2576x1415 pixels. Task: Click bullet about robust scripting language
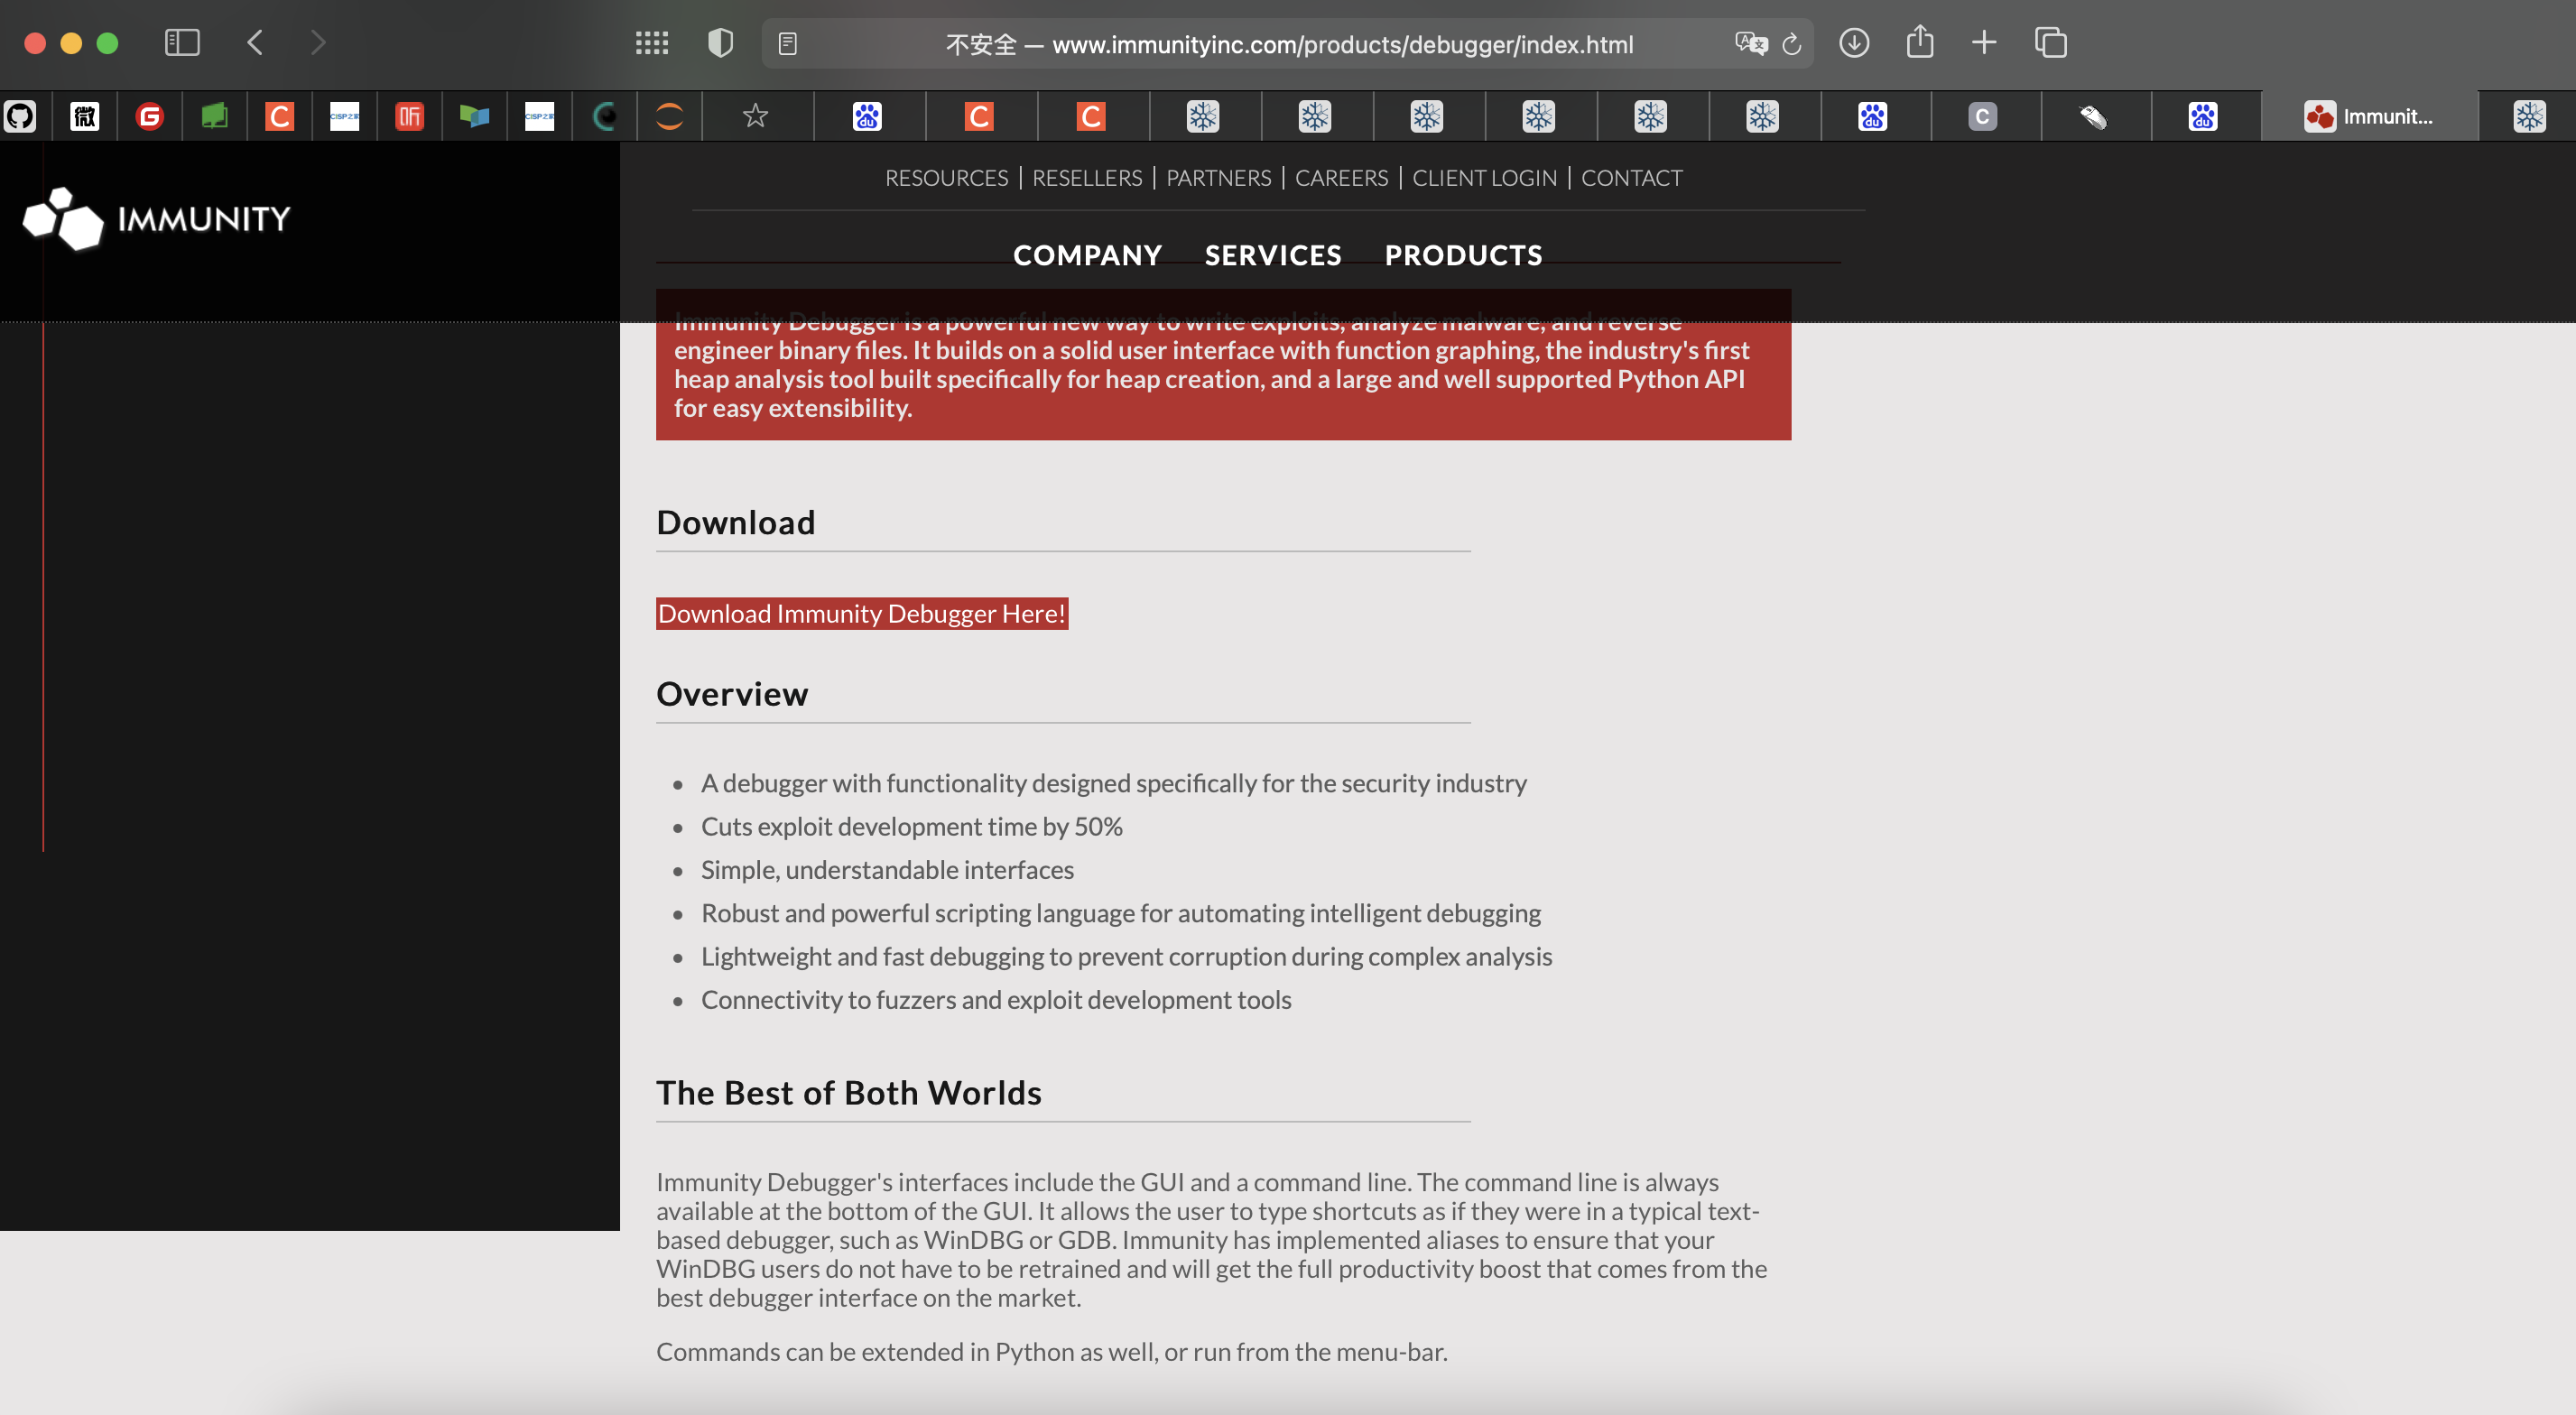[x=1121, y=912]
